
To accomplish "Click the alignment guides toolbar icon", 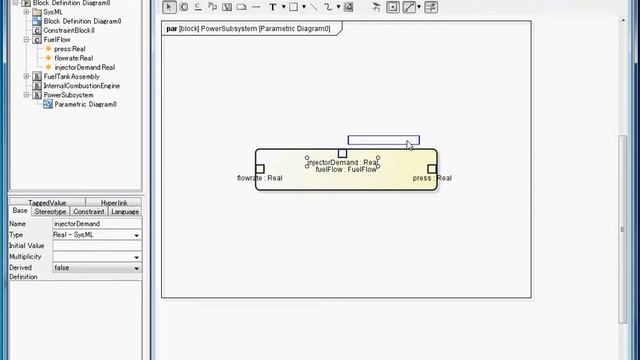I will click(x=376, y=7).
